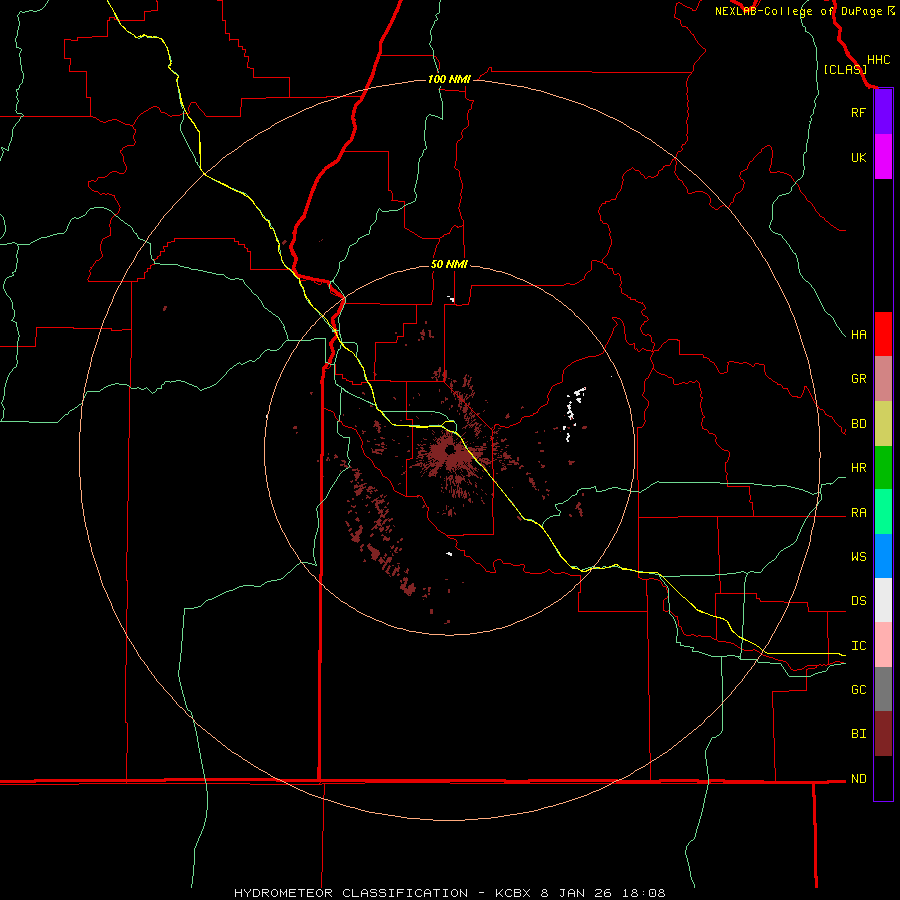Click the HA red legend swatch
Image resolution: width=900 pixels, height=900 pixels.
coord(883,334)
